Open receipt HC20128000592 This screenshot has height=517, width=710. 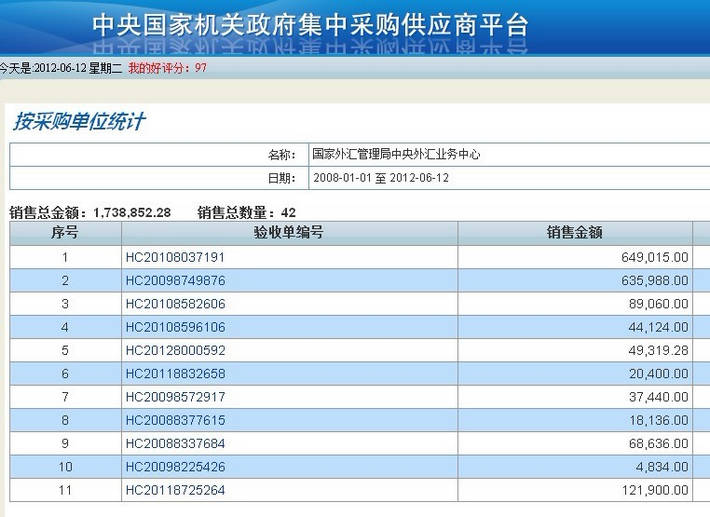[175, 351]
